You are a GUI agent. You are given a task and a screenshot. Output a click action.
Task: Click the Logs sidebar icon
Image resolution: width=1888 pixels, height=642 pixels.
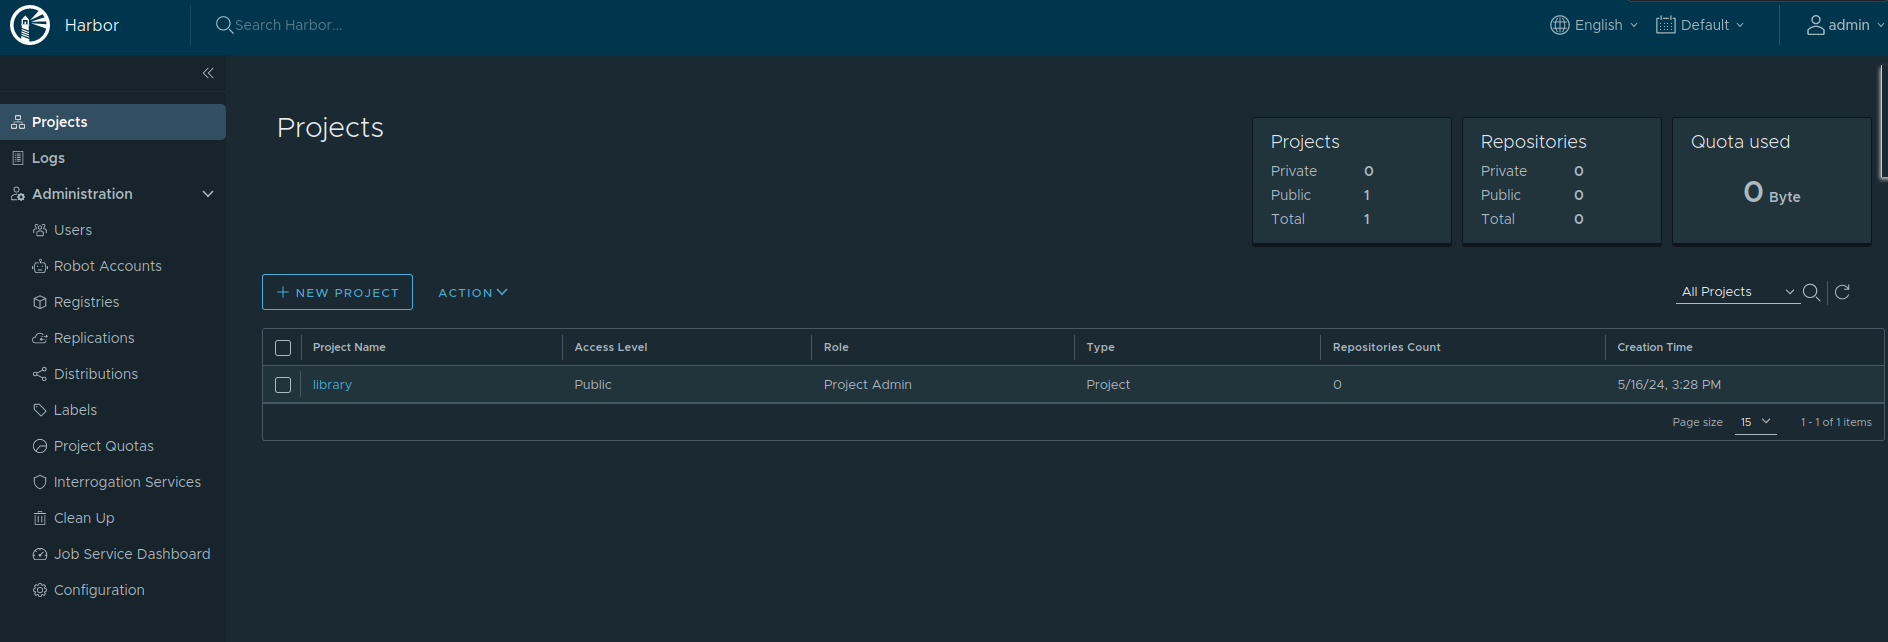click(x=18, y=158)
